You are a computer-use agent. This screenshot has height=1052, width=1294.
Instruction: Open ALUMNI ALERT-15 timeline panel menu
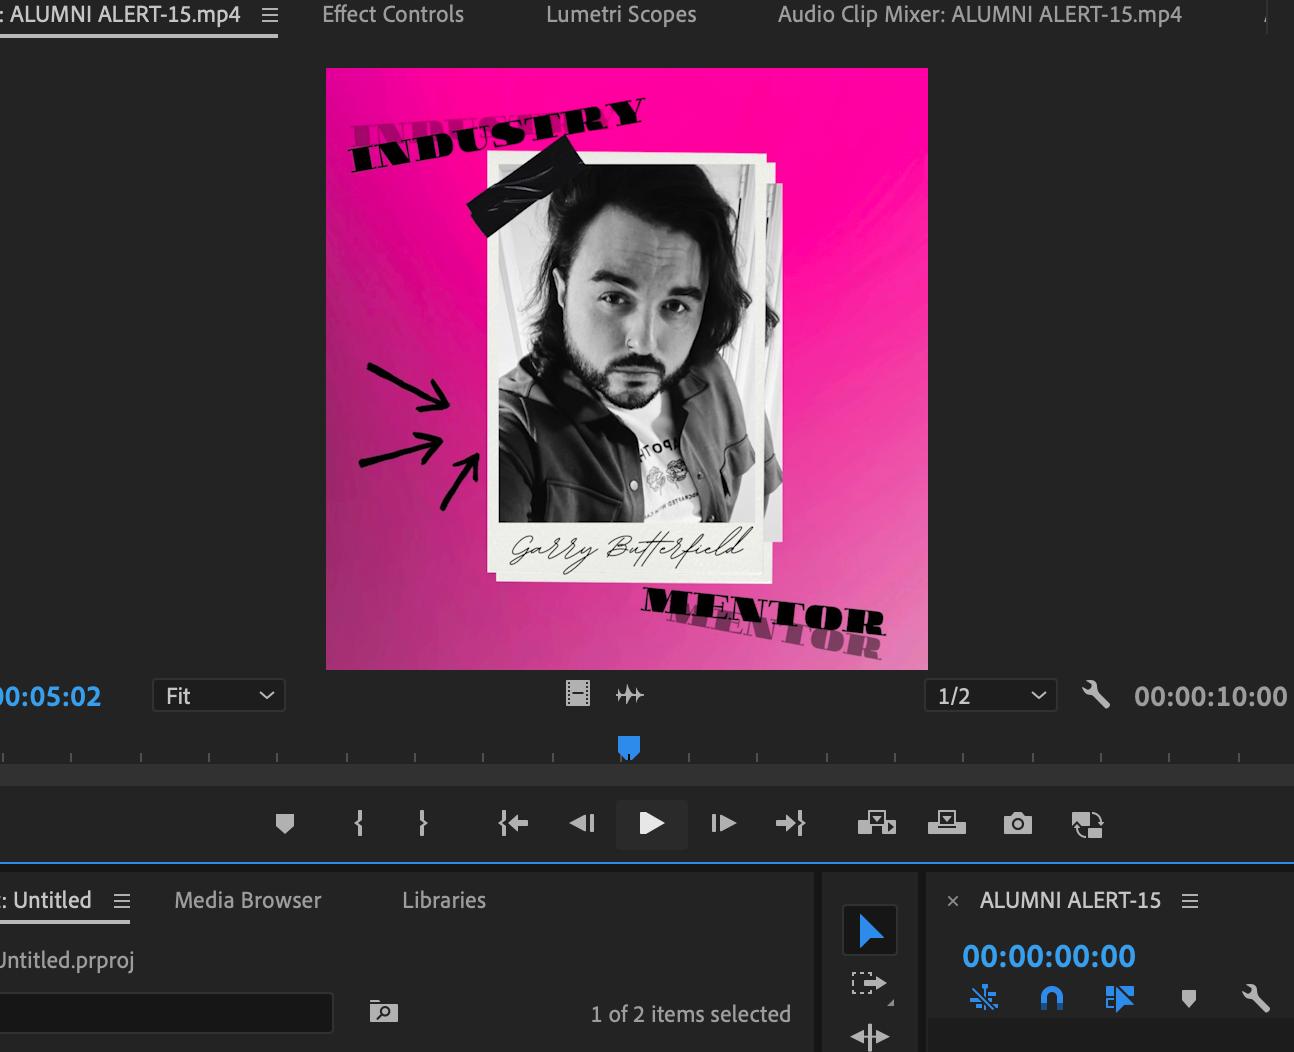pyautogui.click(x=1190, y=901)
